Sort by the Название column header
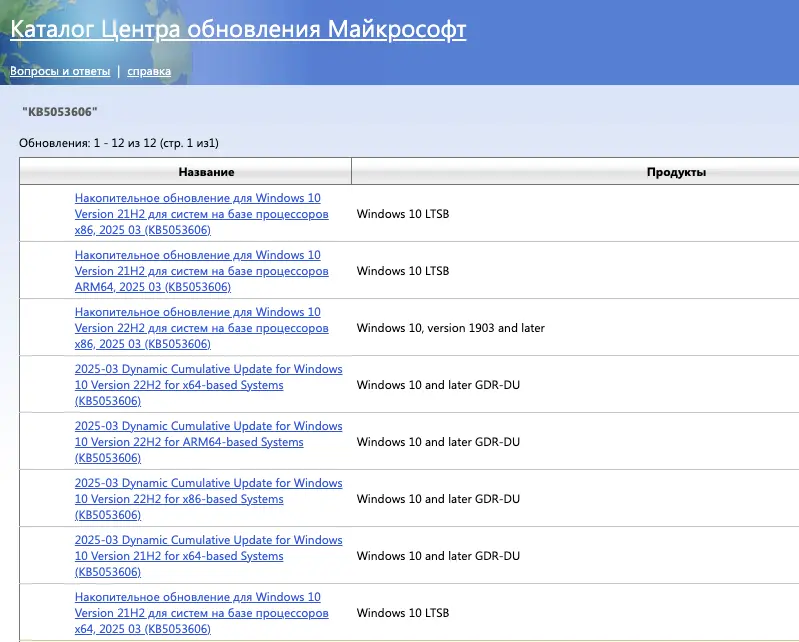This screenshot has width=799, height=642. point(185,172)
